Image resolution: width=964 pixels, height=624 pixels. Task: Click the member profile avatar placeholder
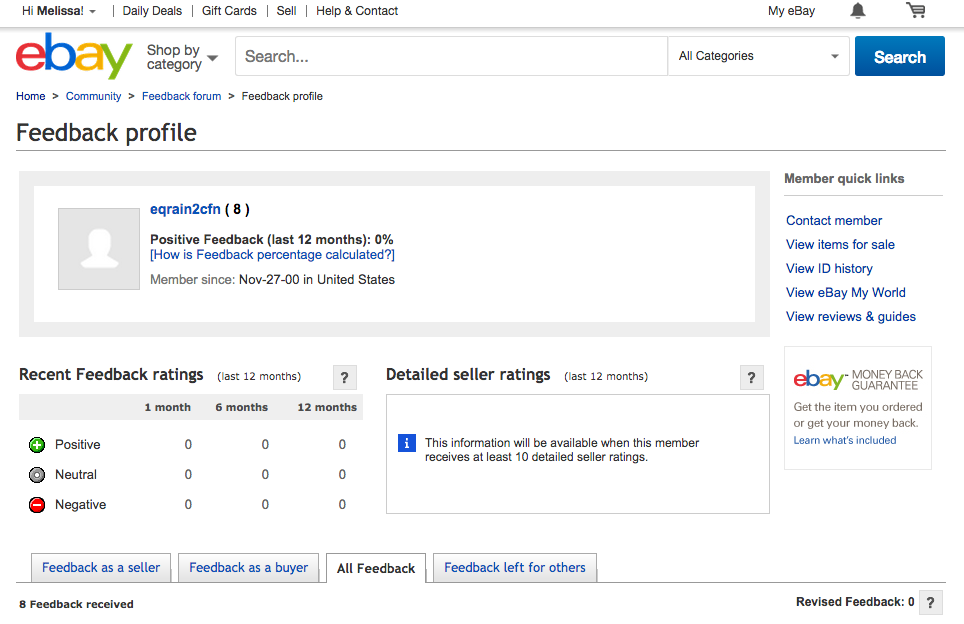point(99,248)
